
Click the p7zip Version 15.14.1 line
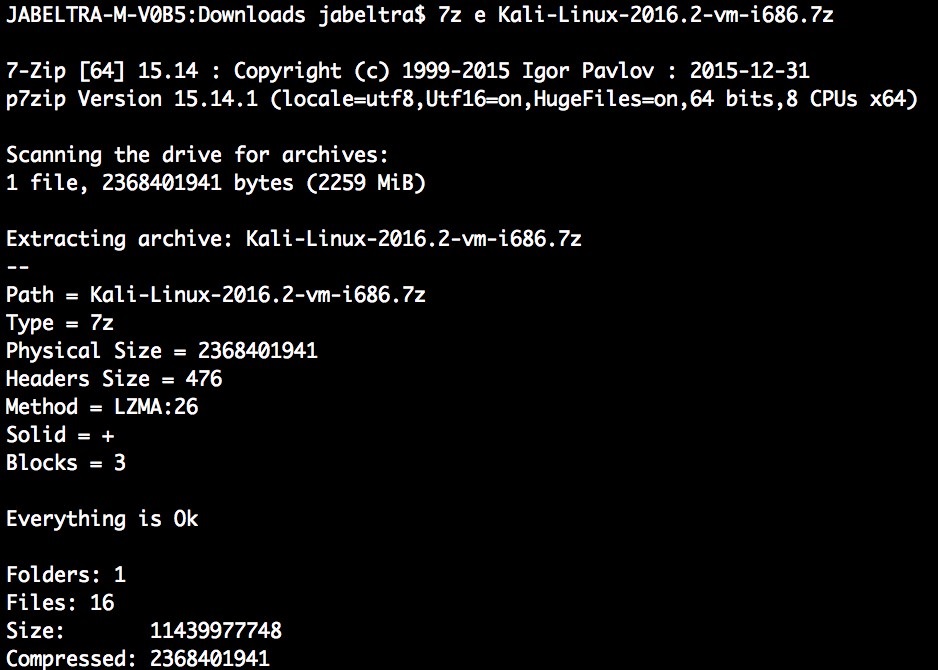[461, 99]
